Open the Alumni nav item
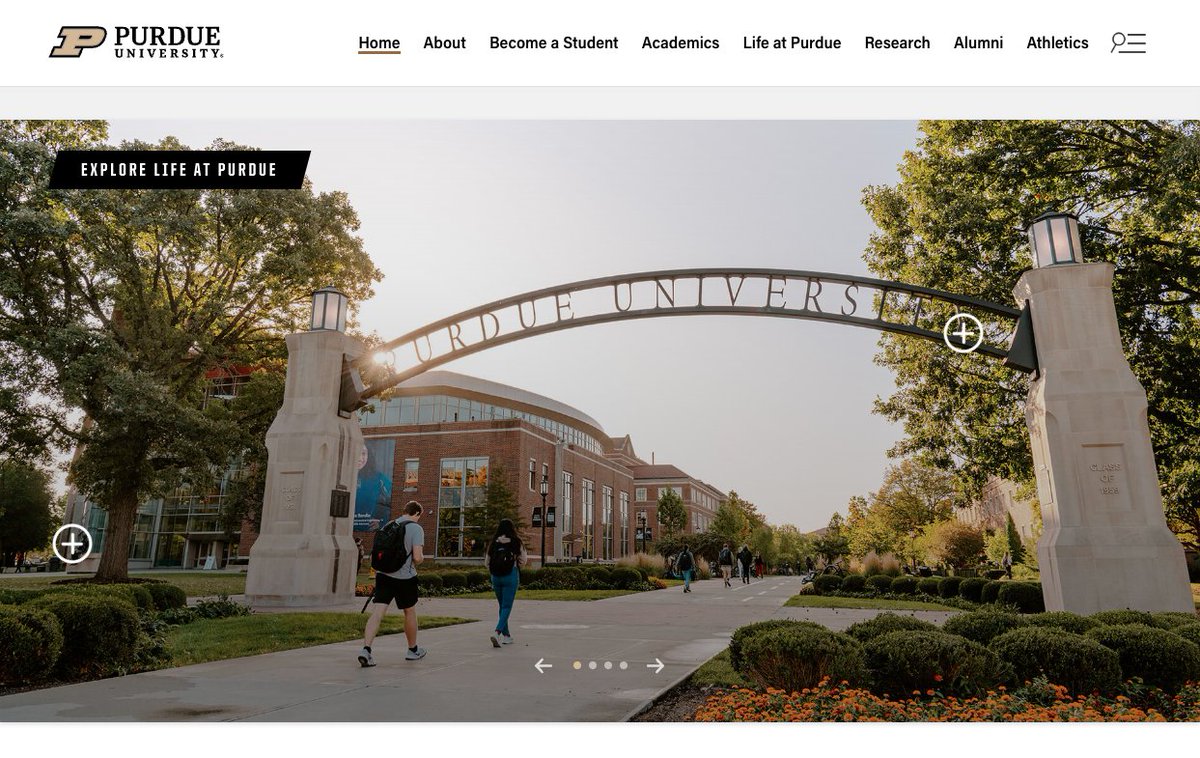The height and width of the screenshot is (758, 1200). [x=978, y=43]
